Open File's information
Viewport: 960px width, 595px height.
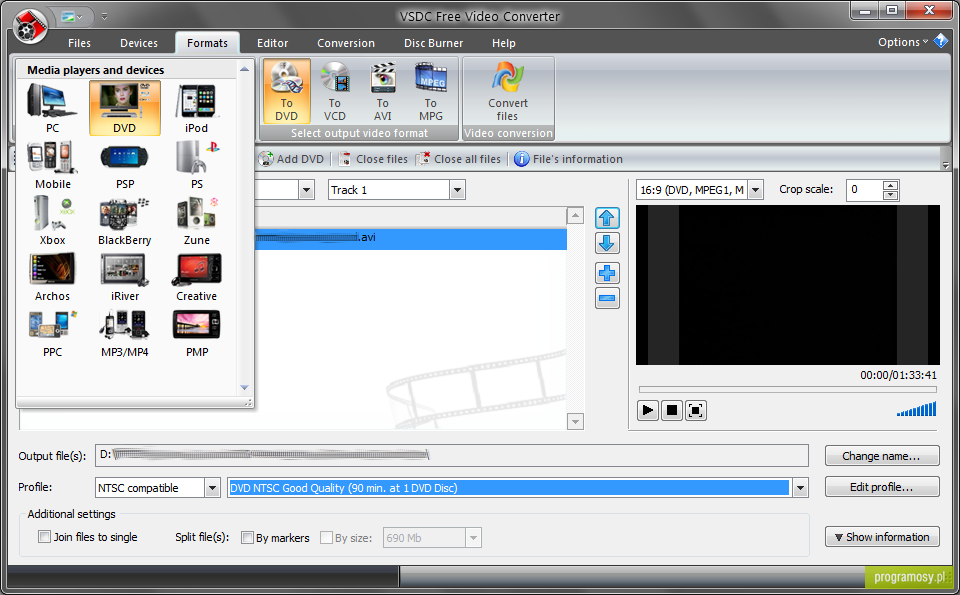pos(568,159)
